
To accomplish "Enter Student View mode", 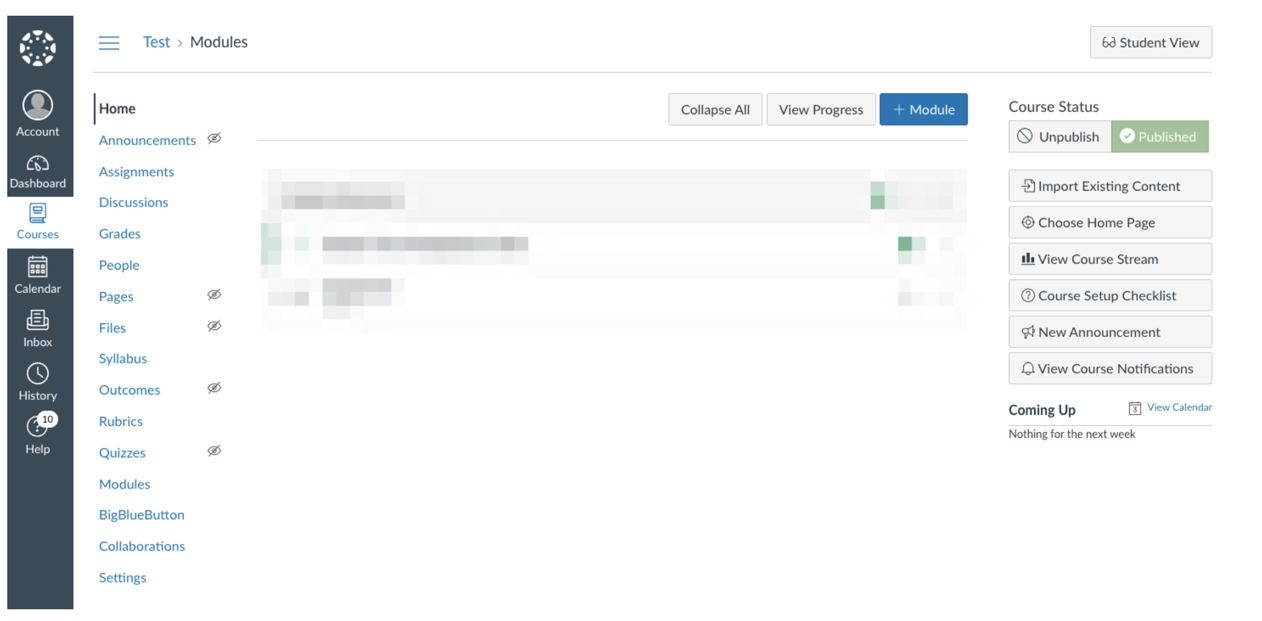I will click(x=1150, y=42).
